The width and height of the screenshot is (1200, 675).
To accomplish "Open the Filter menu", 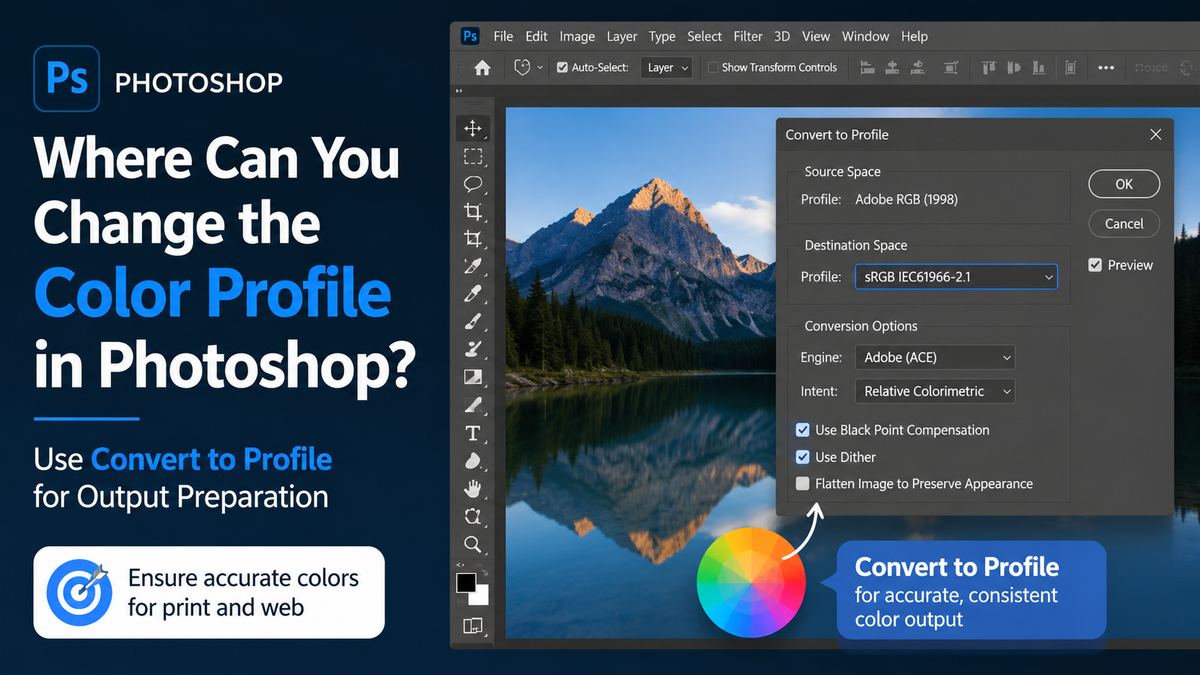I will [x=748, y=36].
